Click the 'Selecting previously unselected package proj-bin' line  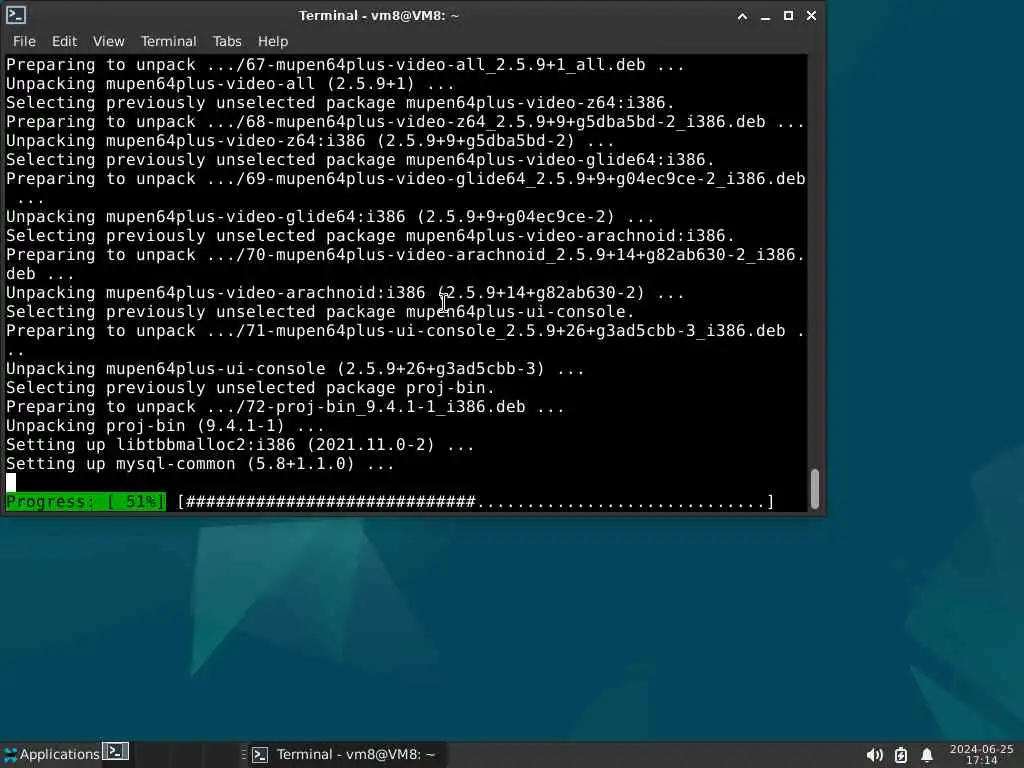click(250, 387)
